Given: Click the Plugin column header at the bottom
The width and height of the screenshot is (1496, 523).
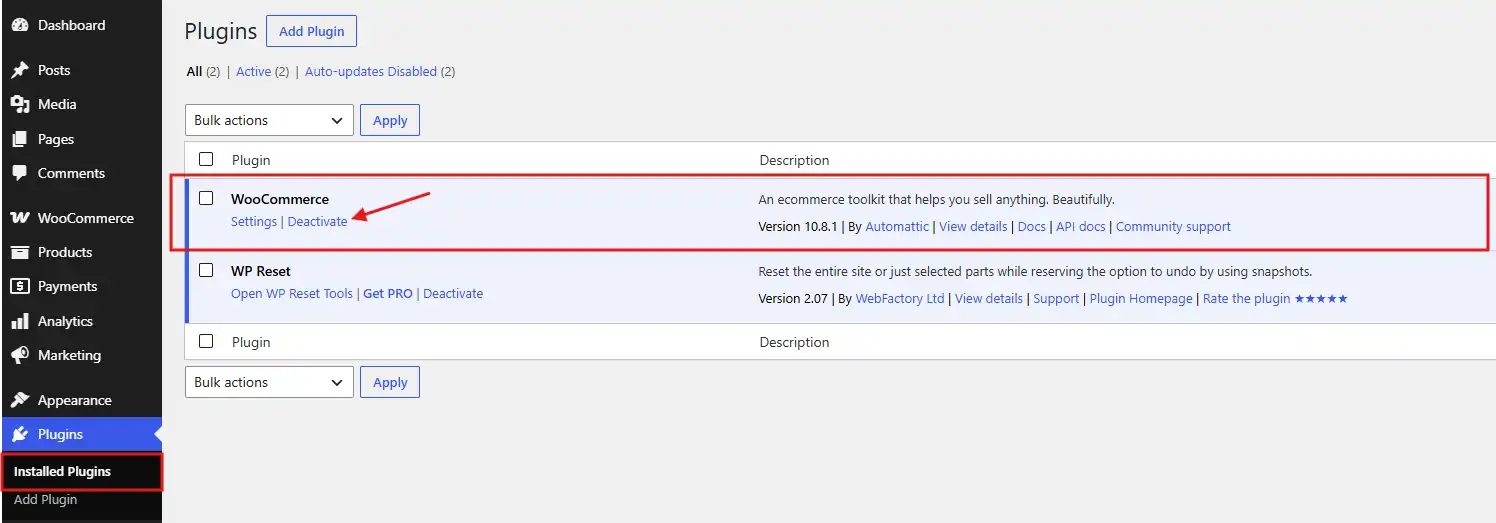Looking at the screenshot, I should [251, 342].
